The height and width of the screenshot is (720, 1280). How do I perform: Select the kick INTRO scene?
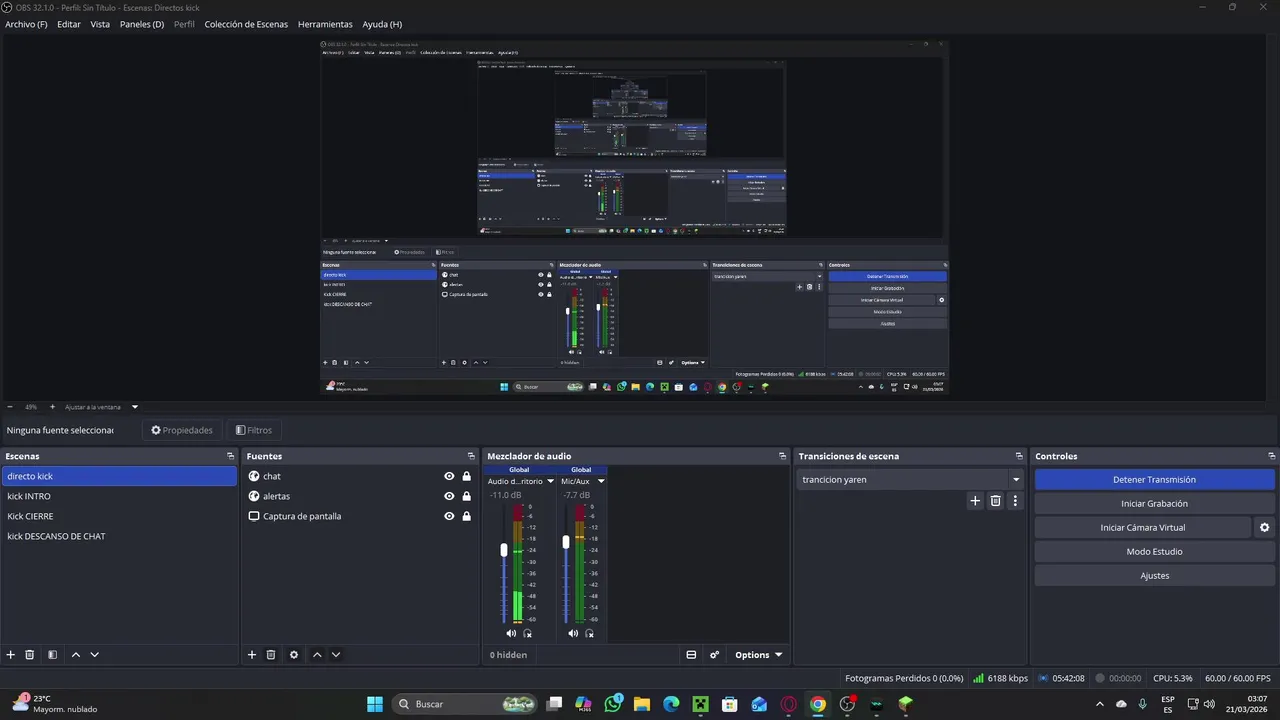tap(119, 496)
